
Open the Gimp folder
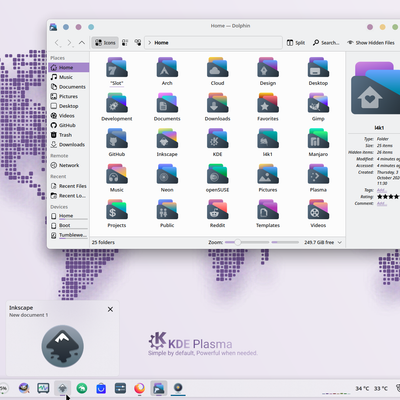[318, 103]
